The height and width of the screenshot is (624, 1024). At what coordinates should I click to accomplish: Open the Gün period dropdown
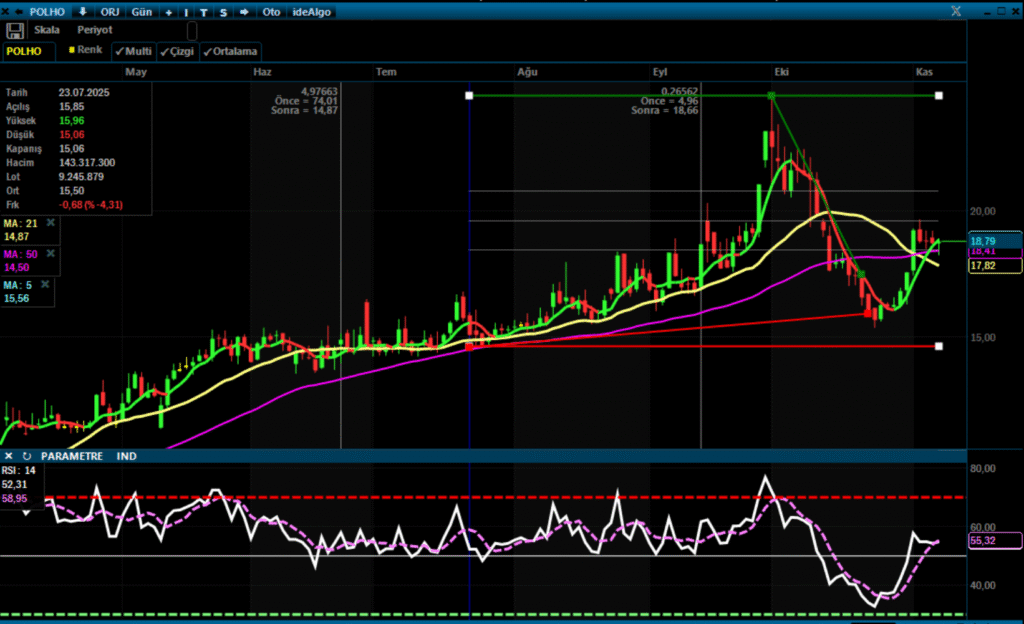(x=140, y=12)
